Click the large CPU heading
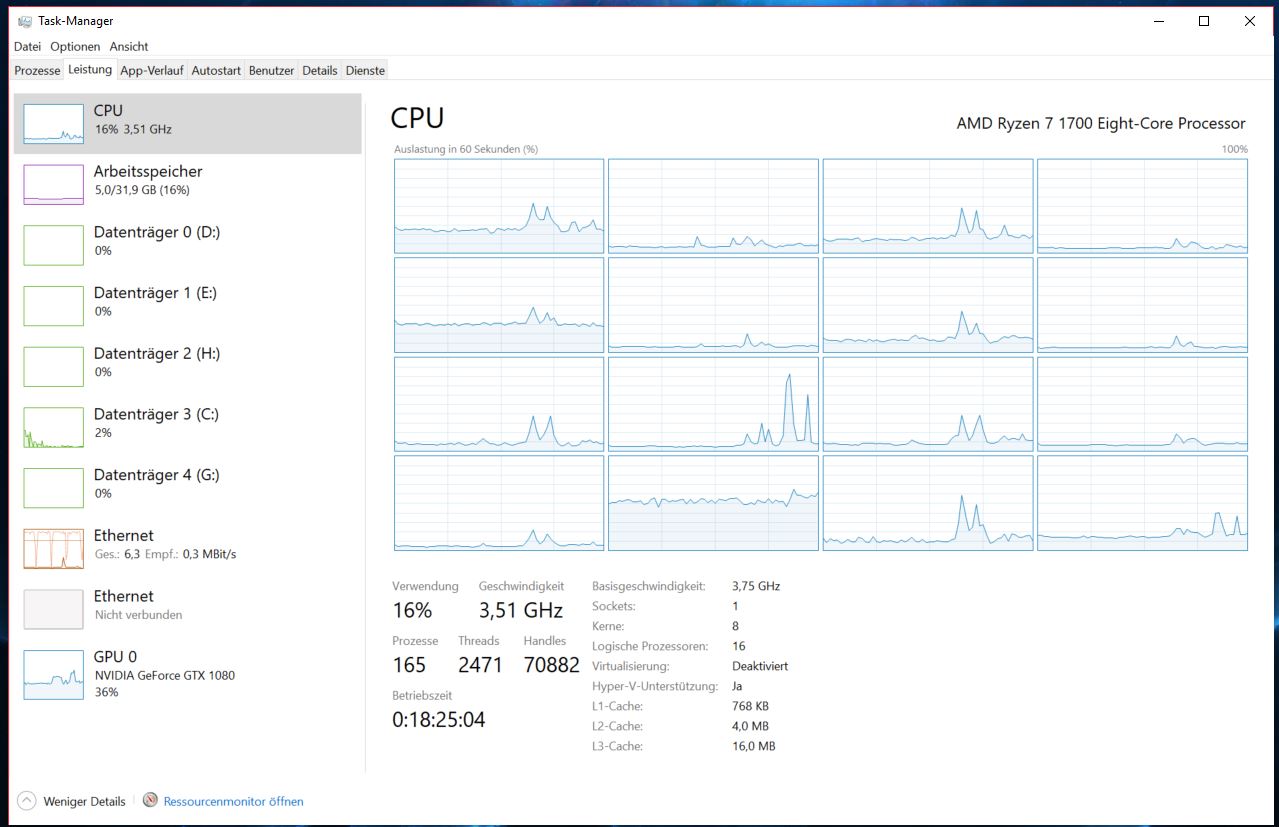The image size is (1279, 827). [417, 118]
